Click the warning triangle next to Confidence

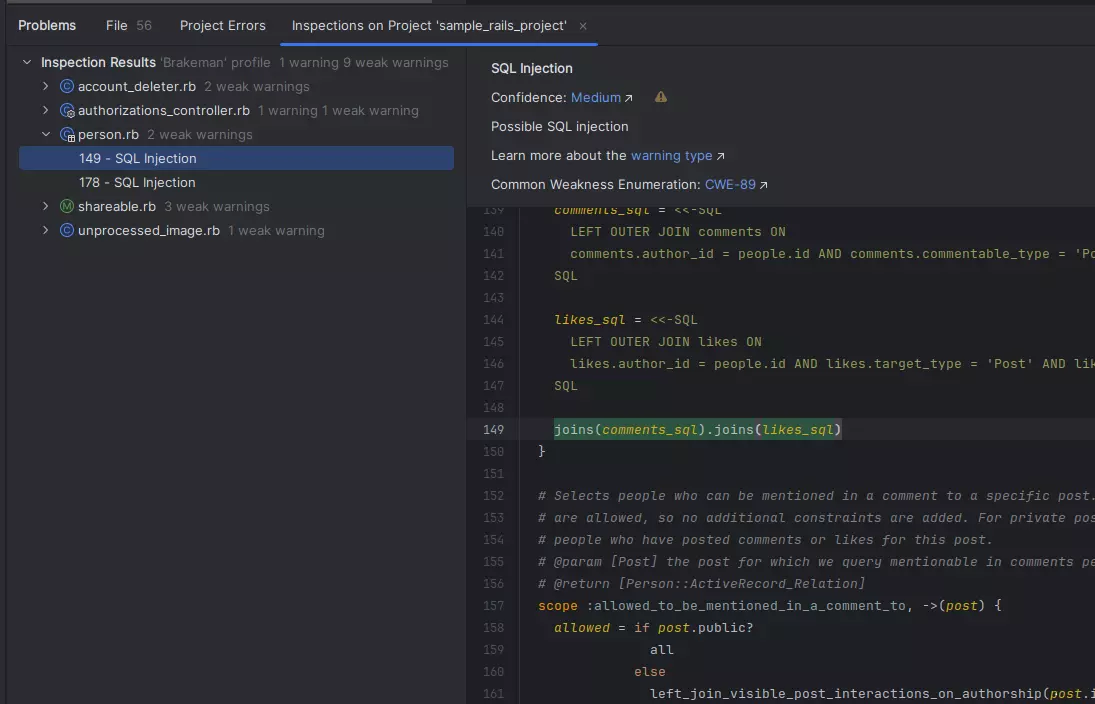point(661,98)
